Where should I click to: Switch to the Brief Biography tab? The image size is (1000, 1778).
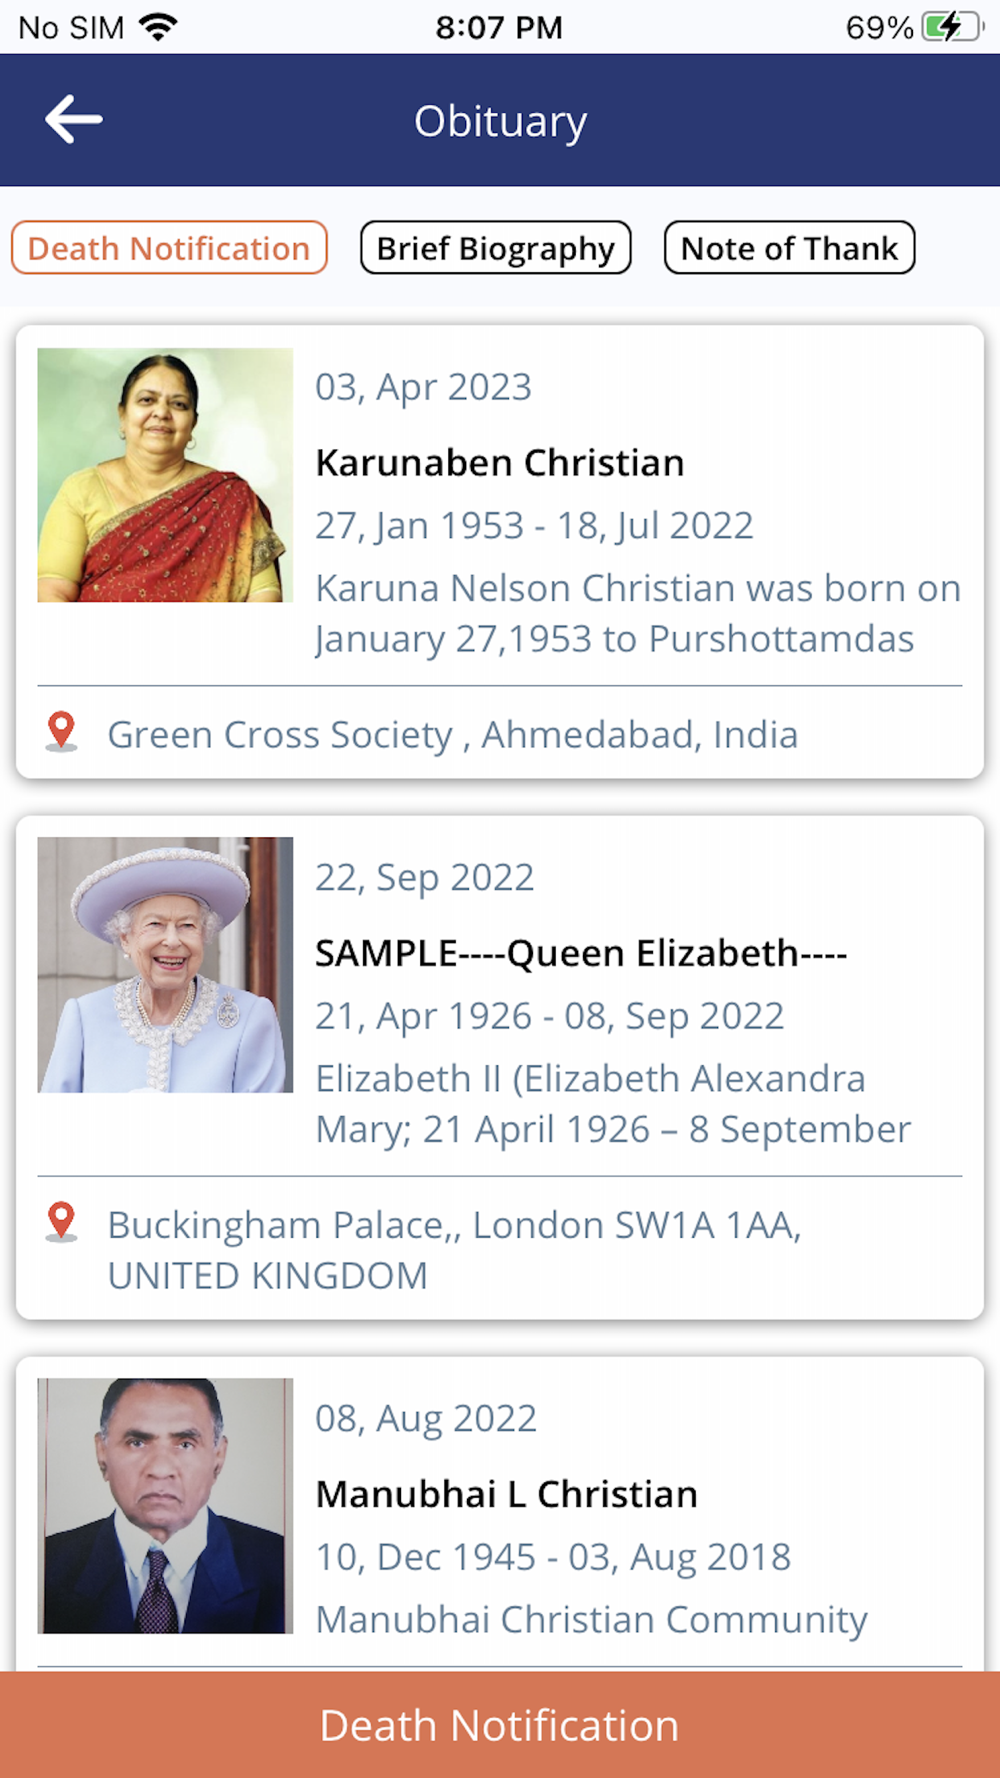495,248
